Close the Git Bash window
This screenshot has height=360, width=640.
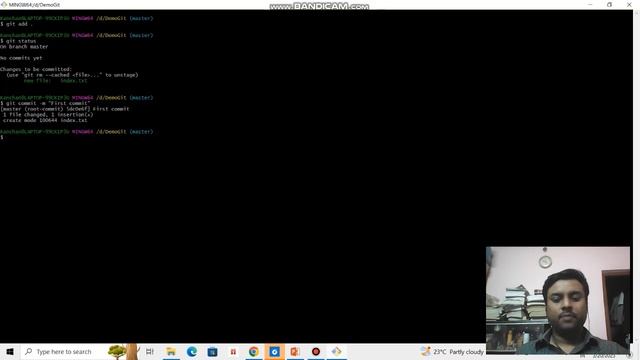(x=629, y=4)
